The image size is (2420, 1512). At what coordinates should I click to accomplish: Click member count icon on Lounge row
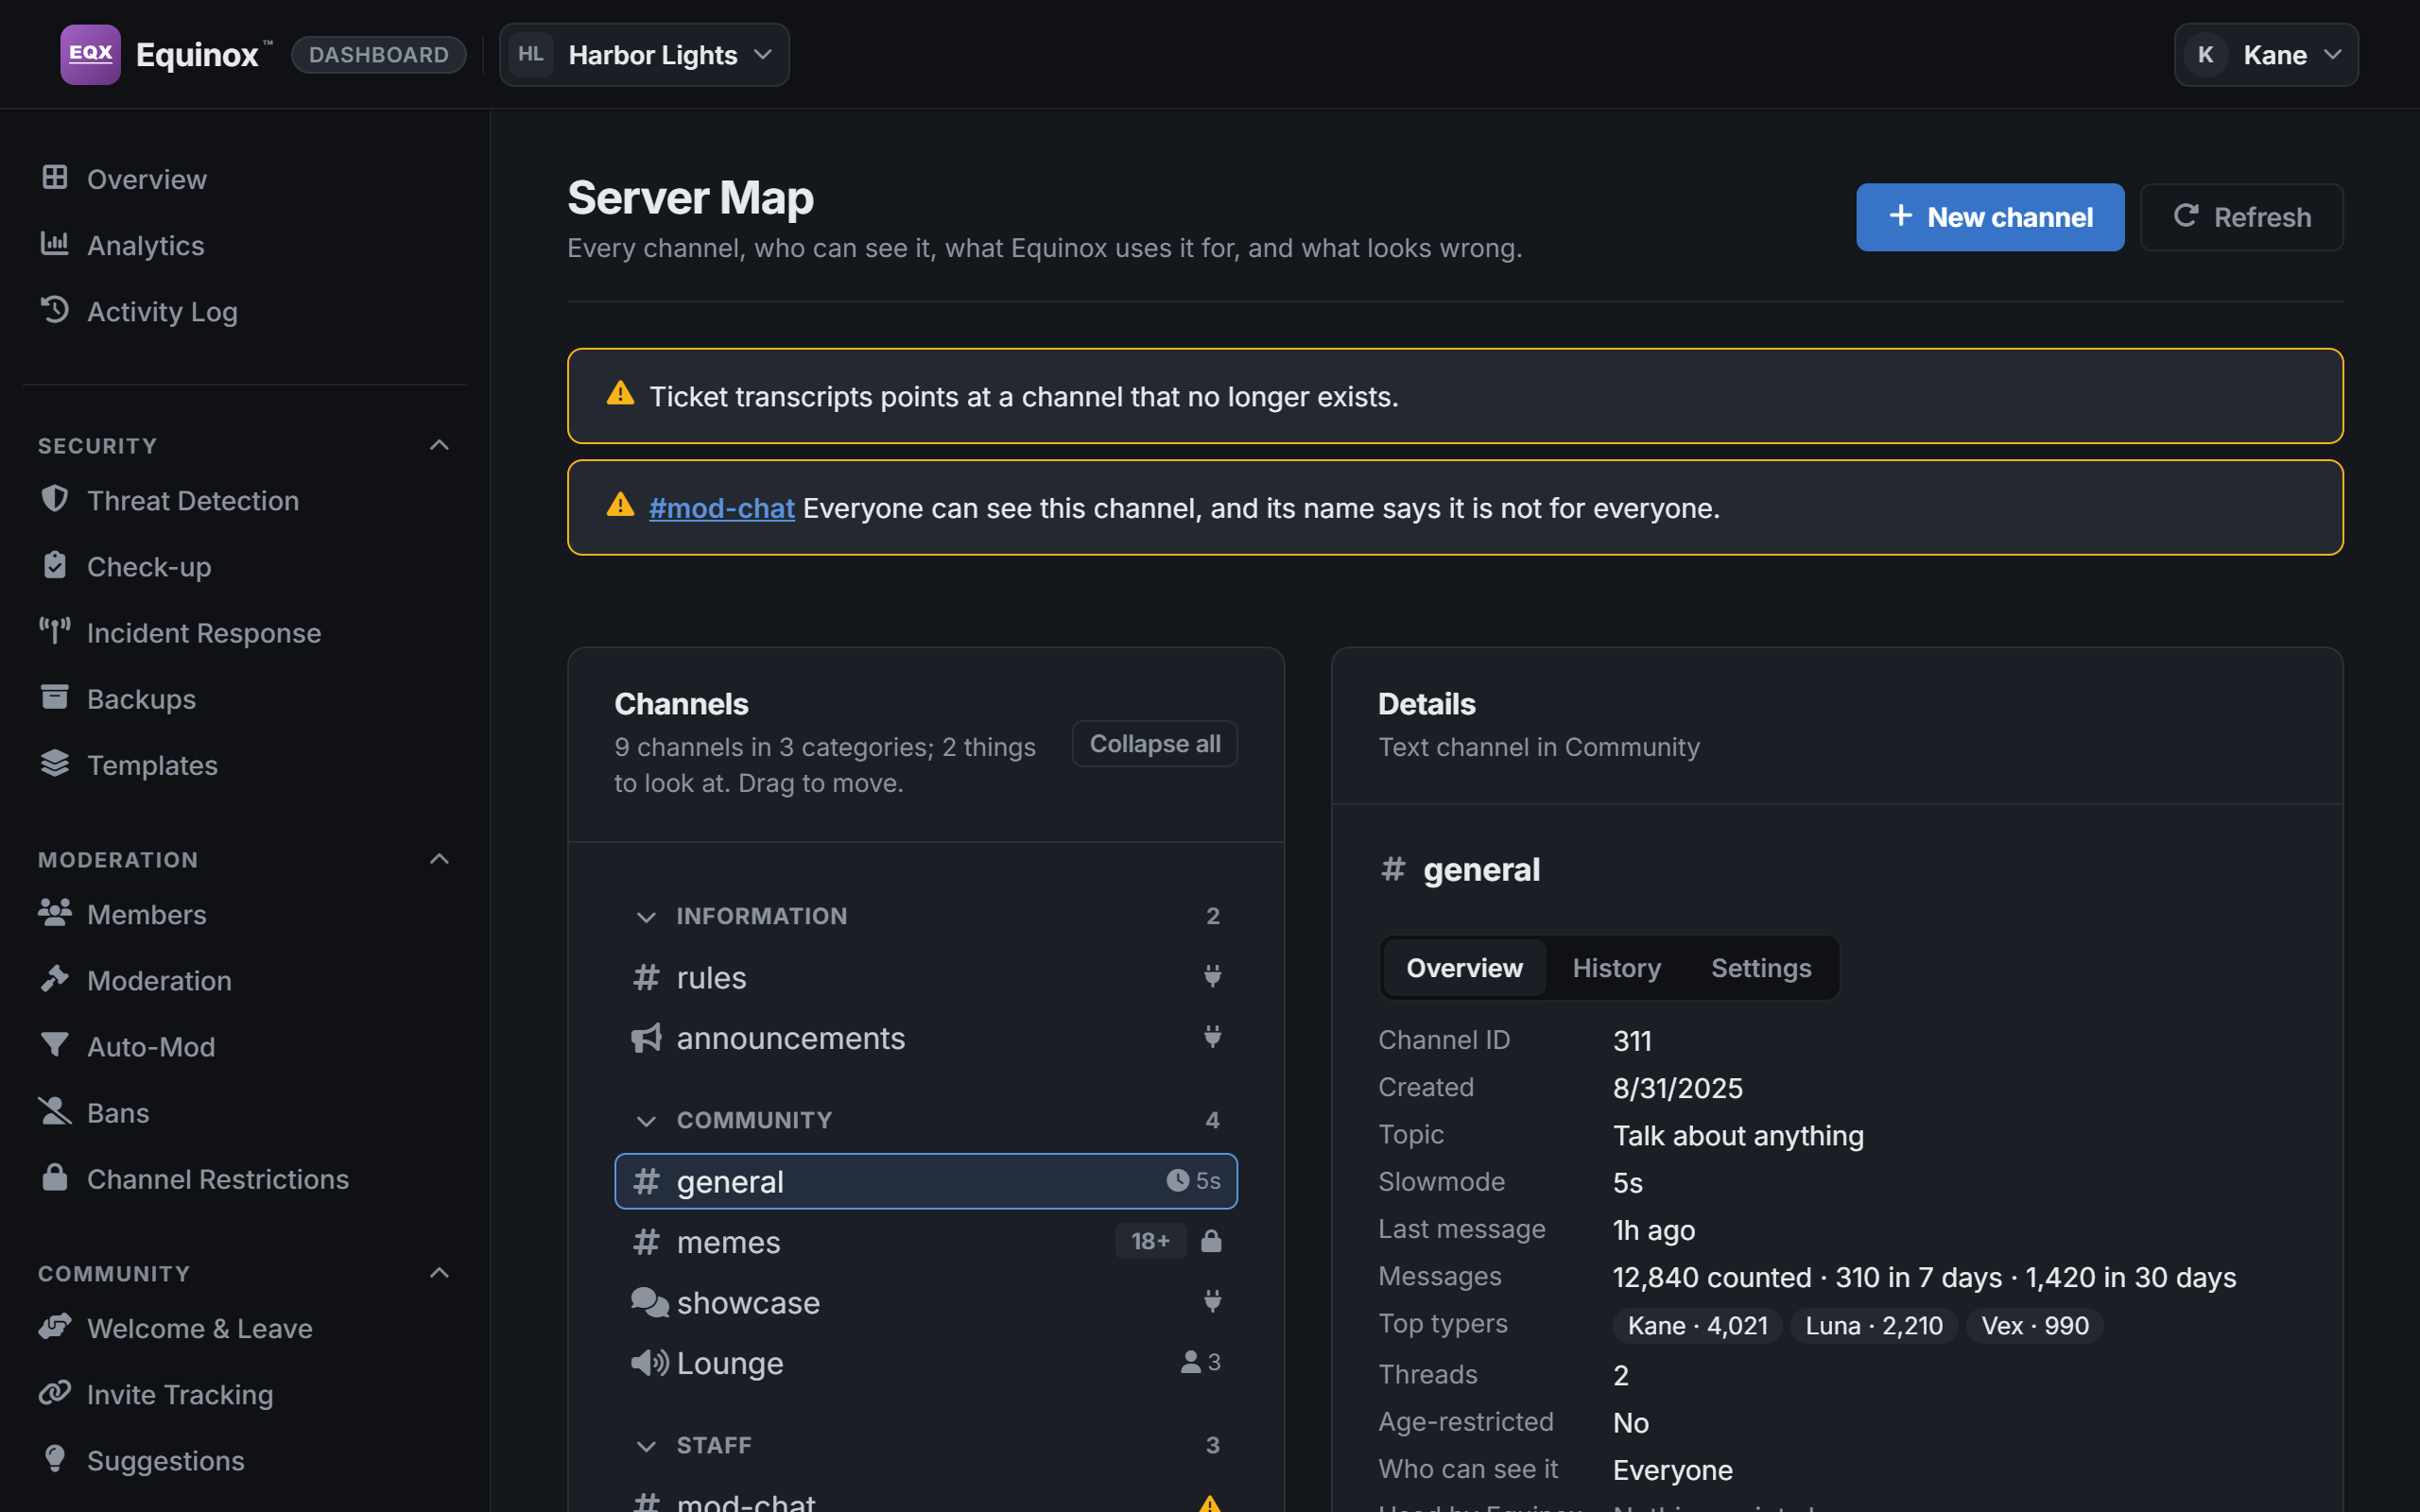[1190, 1362]
